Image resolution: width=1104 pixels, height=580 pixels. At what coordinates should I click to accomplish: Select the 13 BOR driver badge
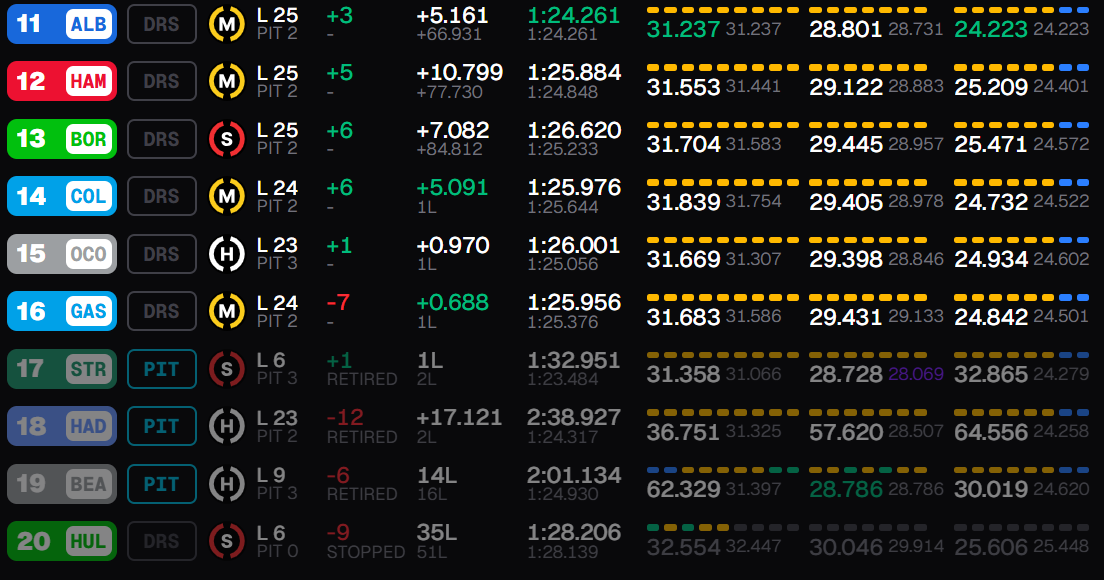point(62,139)
